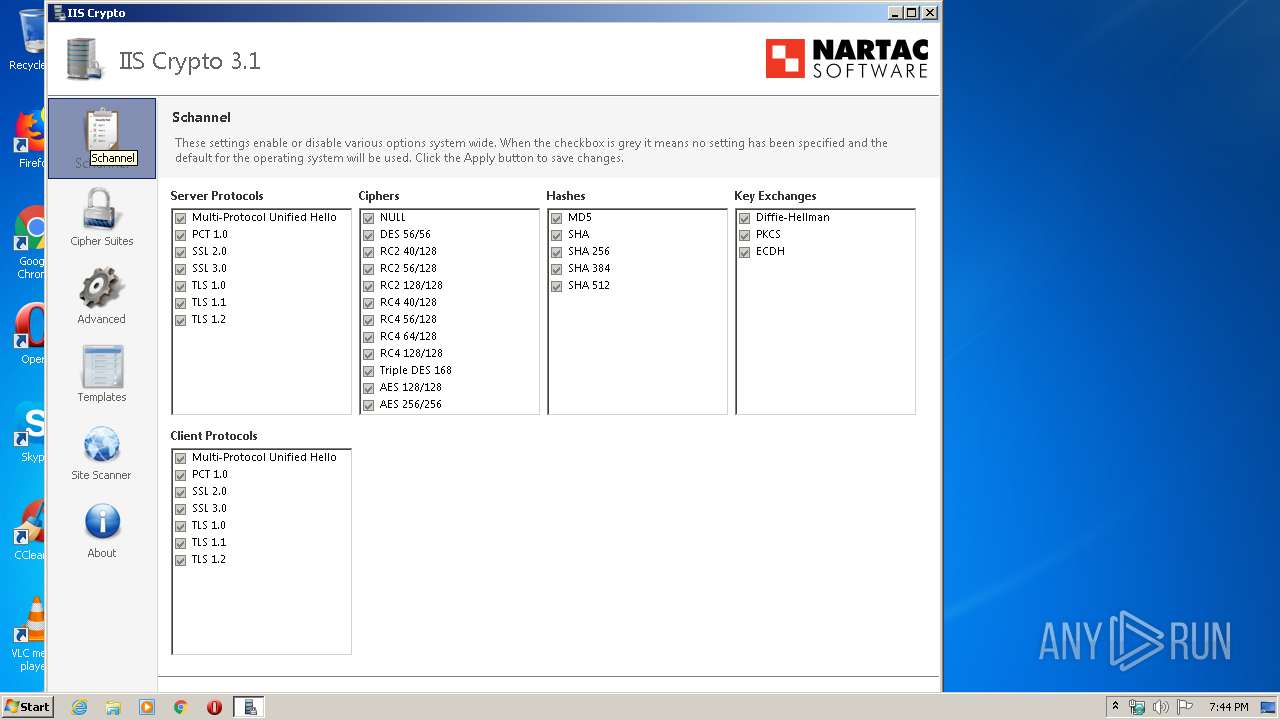The width and height of the screenshot is (1280, 720).
Task: Toggle the ECDH key exchange checkbox
Action: pyautogui.click(x=745, y=252)
